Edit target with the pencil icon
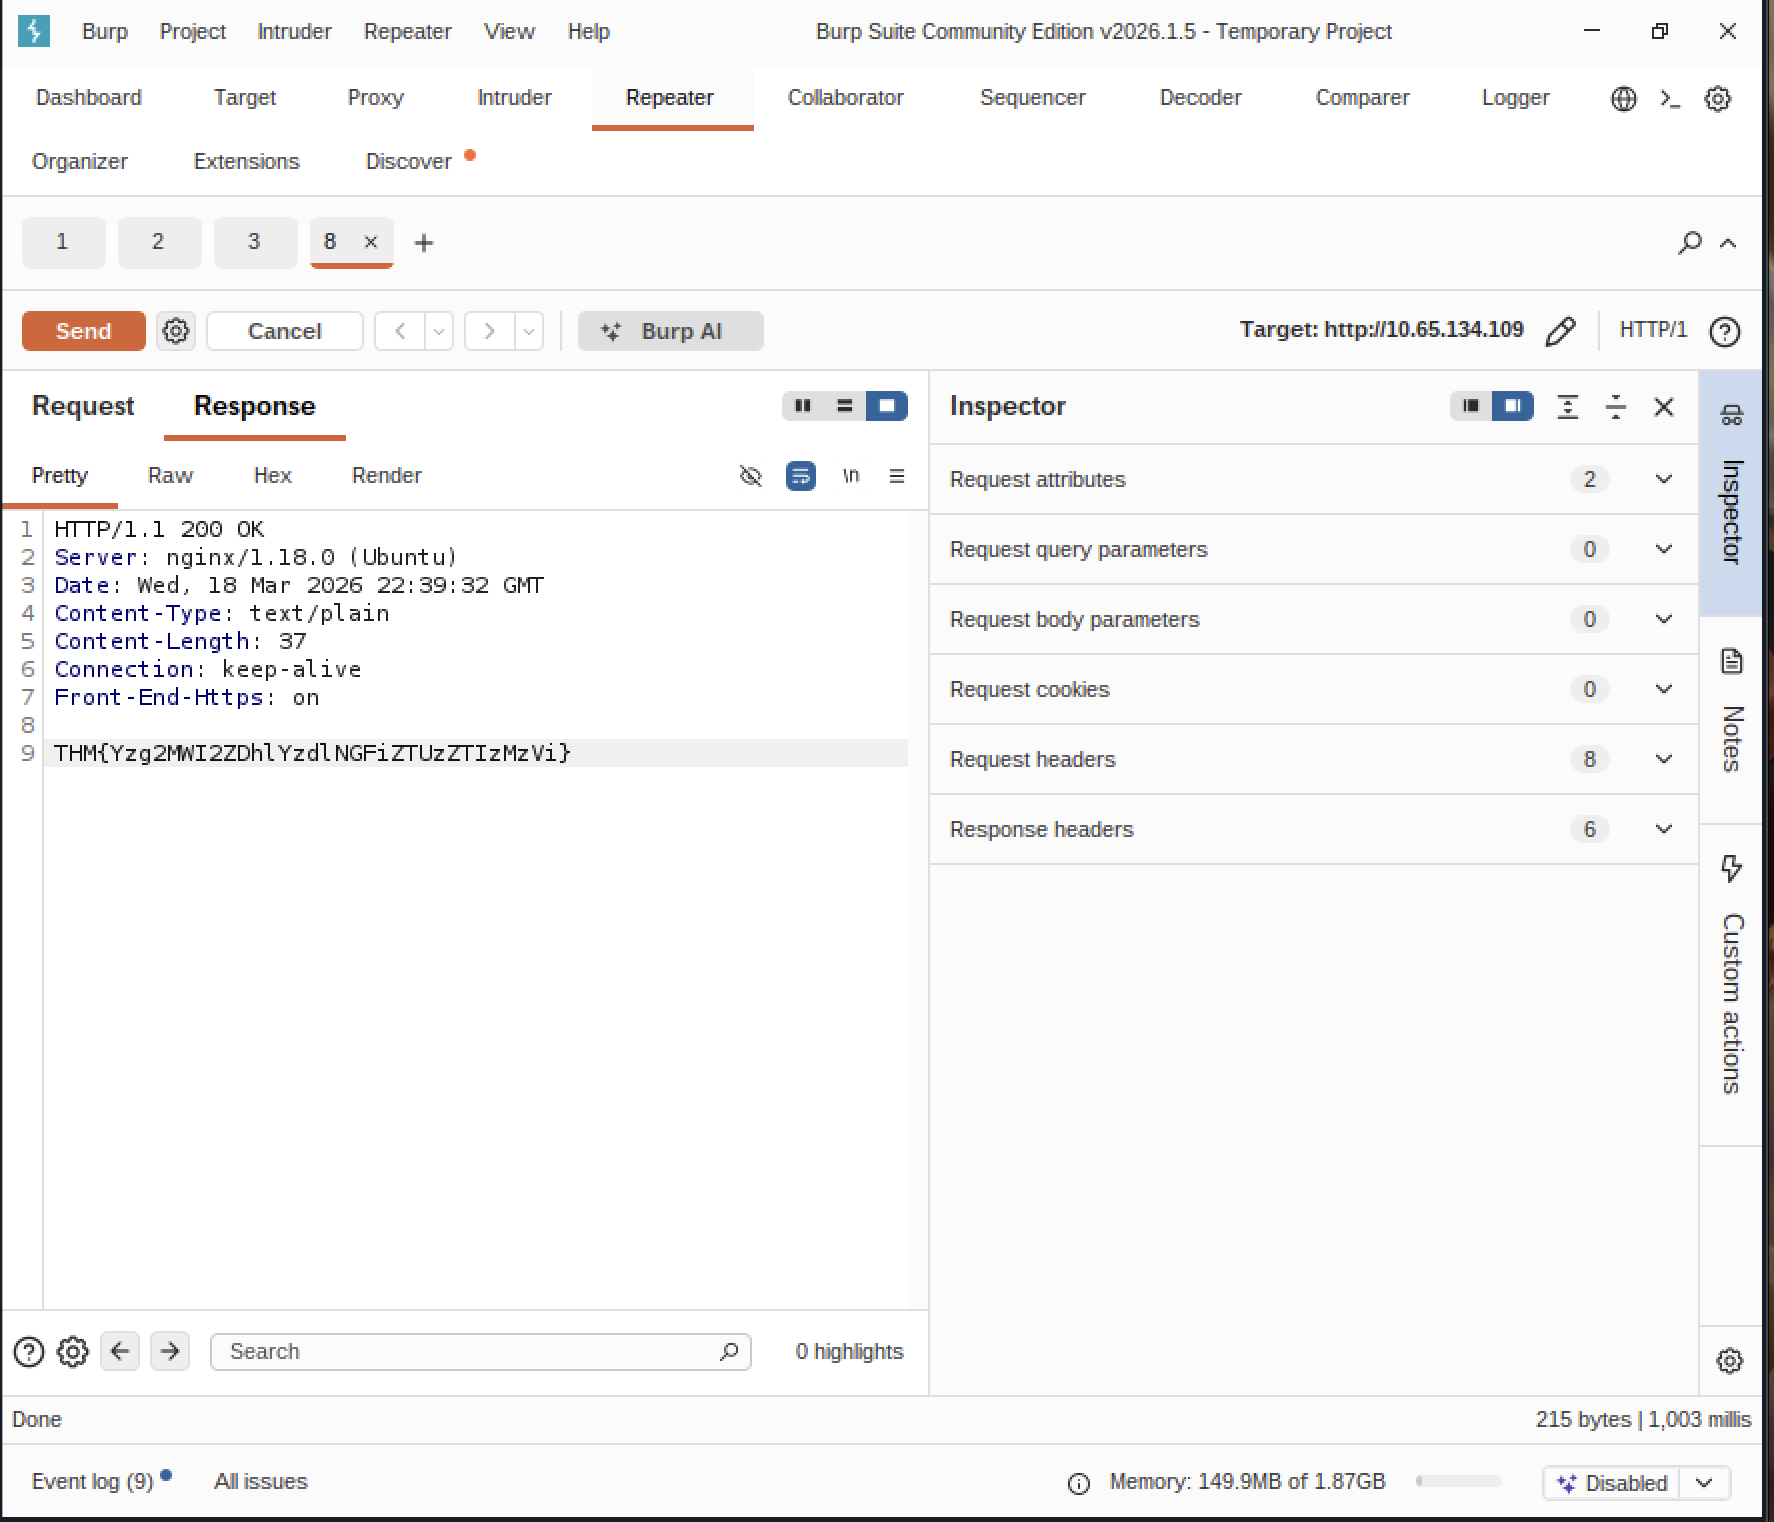 (x=1560, y=331)
